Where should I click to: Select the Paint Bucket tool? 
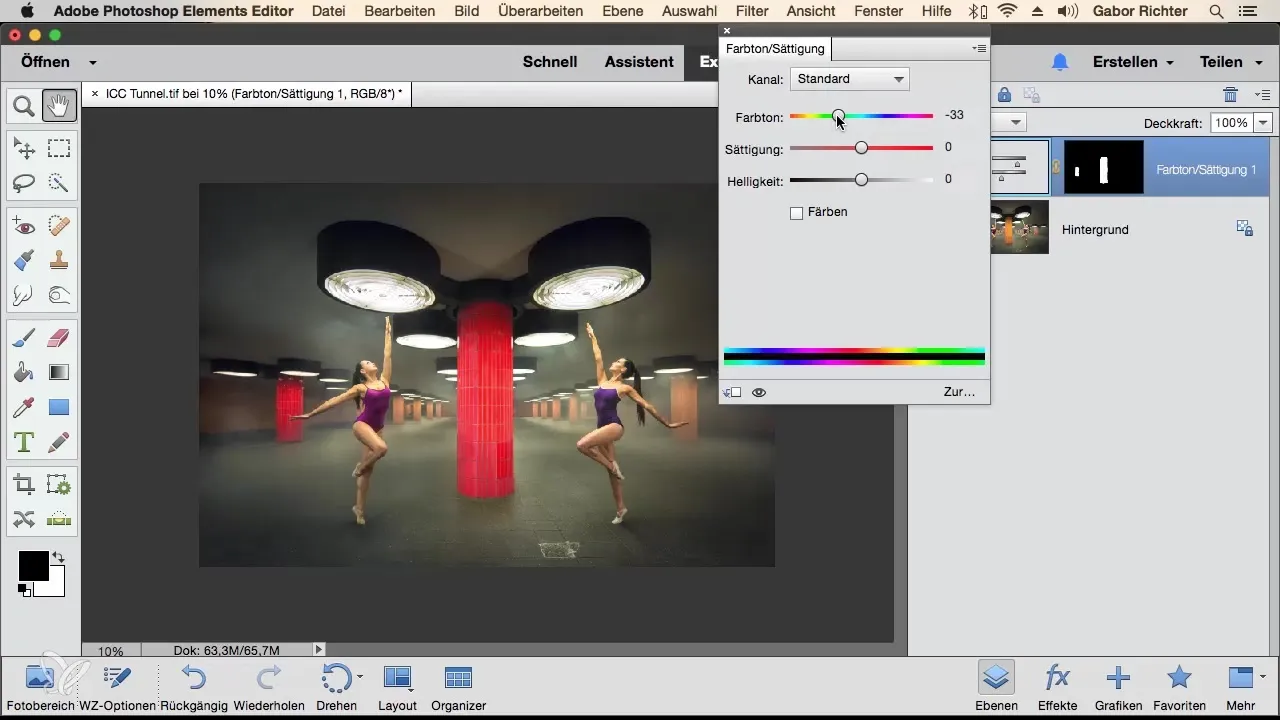click(24, 373)
